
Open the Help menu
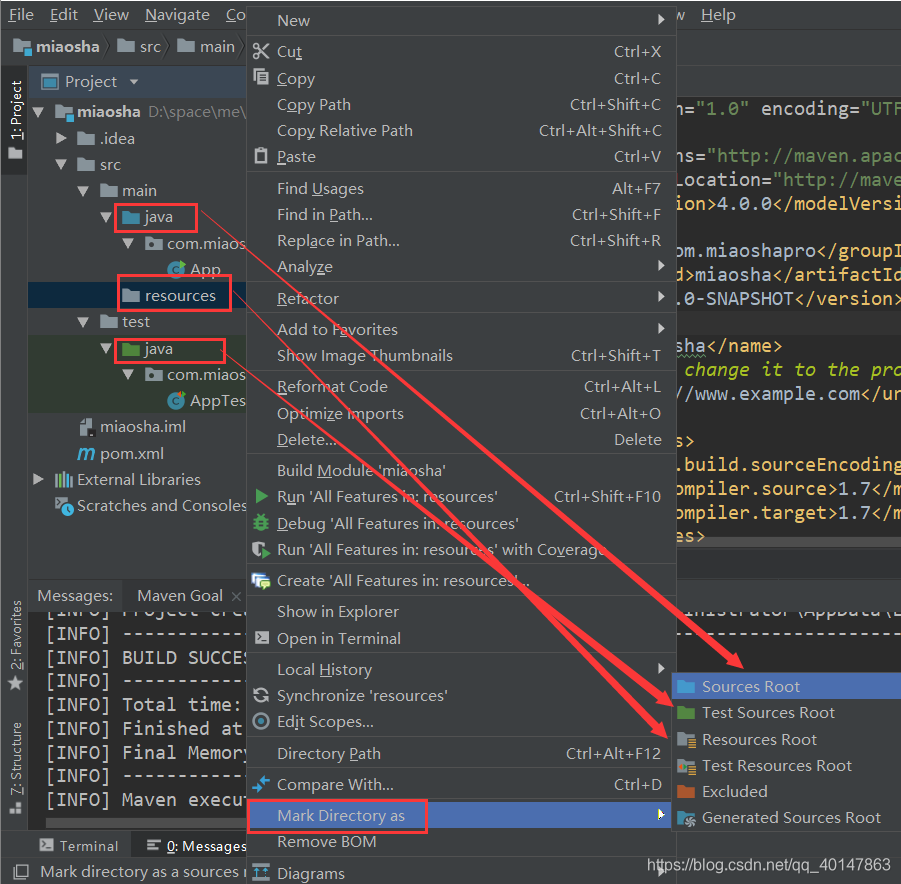pos(718,14)
